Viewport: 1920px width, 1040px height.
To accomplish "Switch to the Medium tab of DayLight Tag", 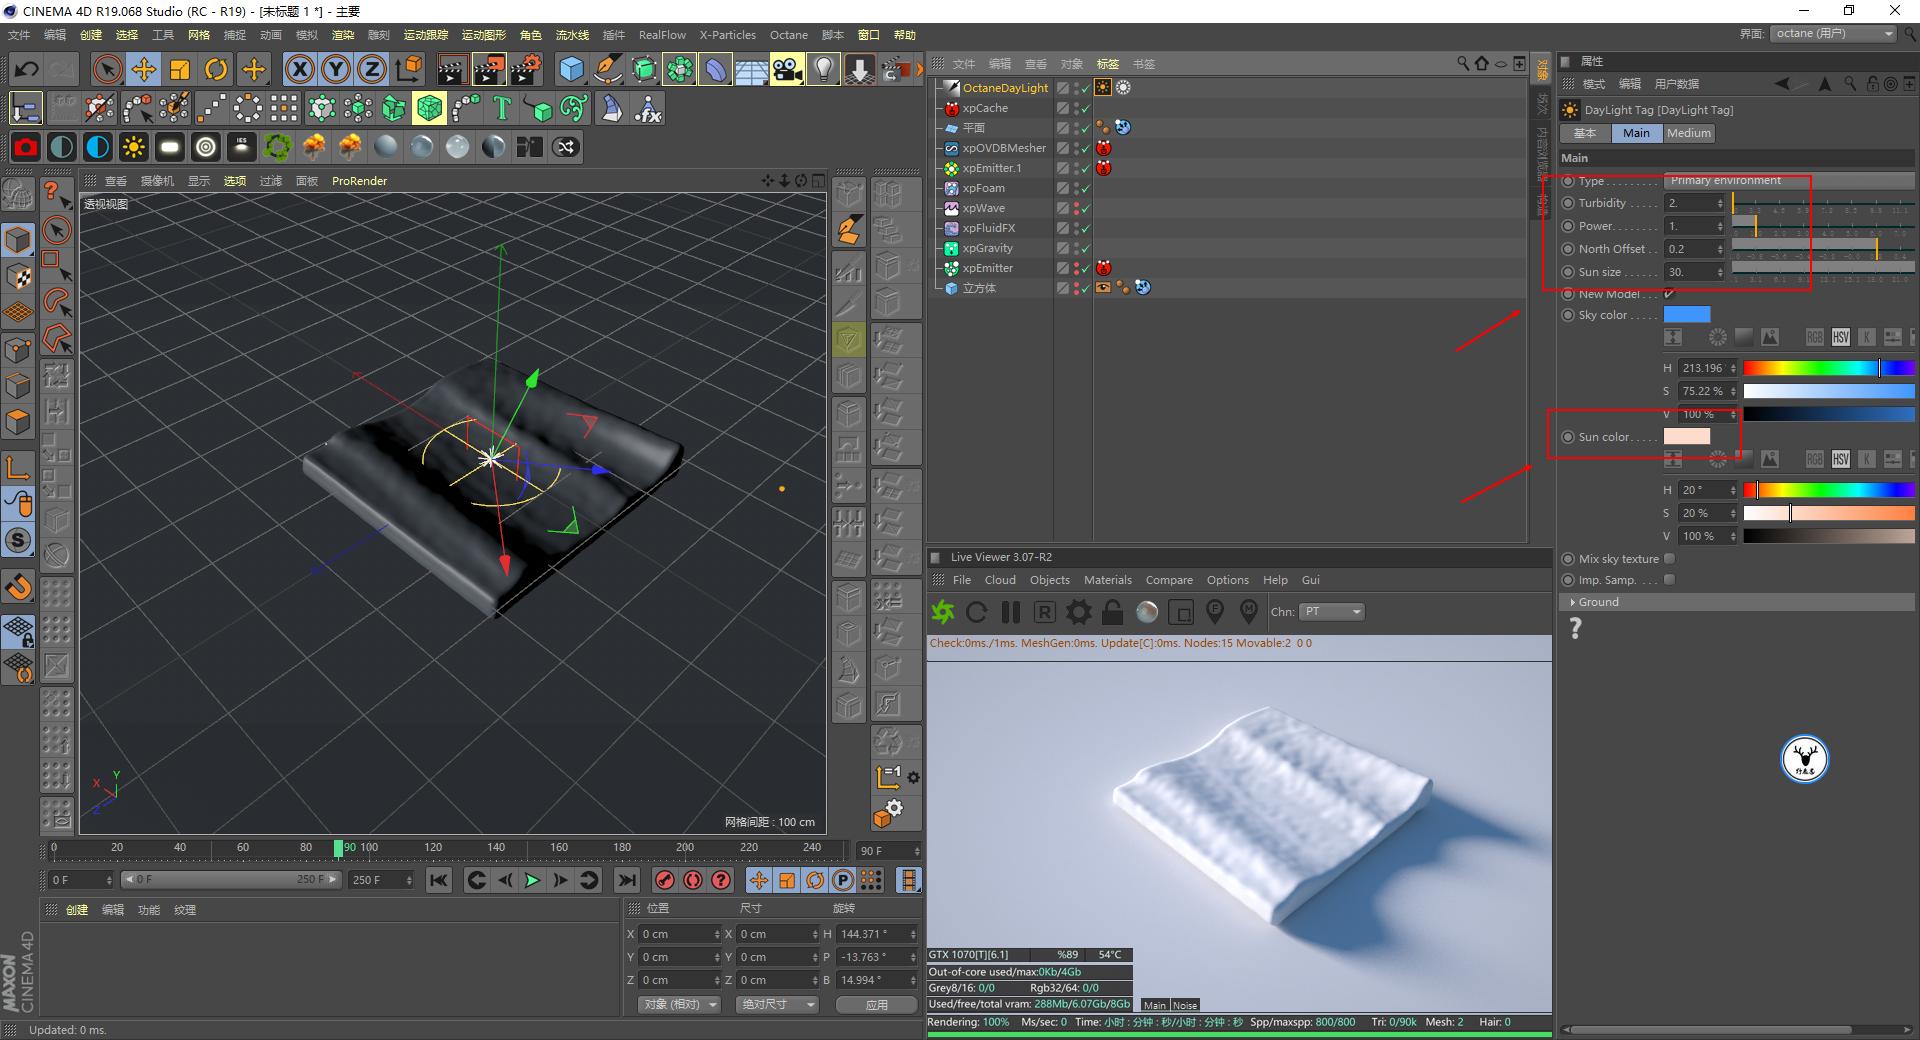I will point(1688,133).
